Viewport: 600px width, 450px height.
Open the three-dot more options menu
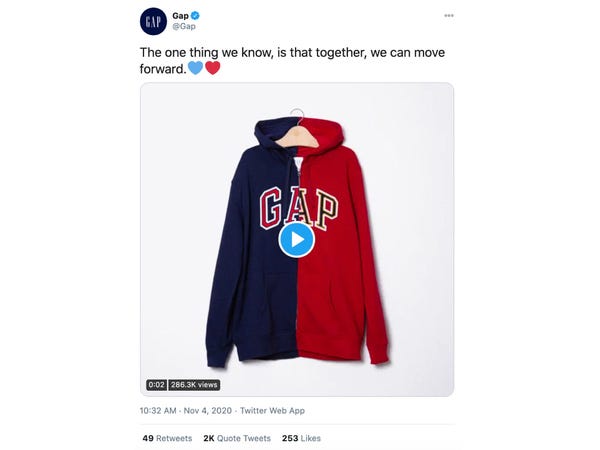point(449,16)
